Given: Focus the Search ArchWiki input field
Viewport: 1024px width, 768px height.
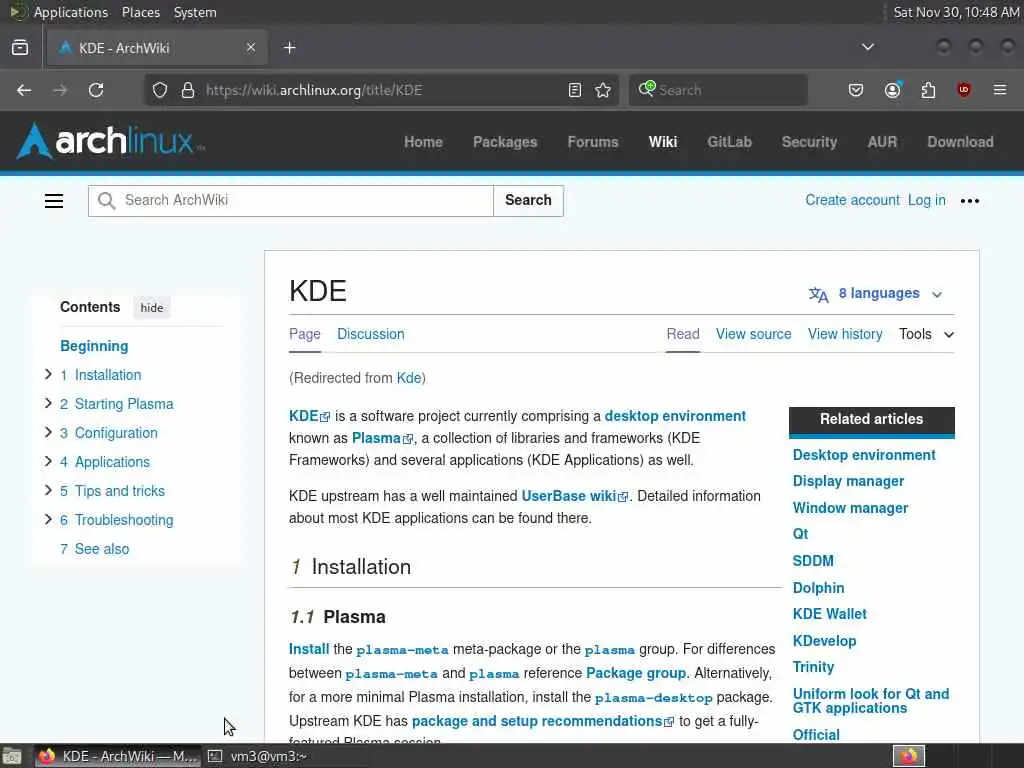Looking at the screenshot, I should coord(291,200).
